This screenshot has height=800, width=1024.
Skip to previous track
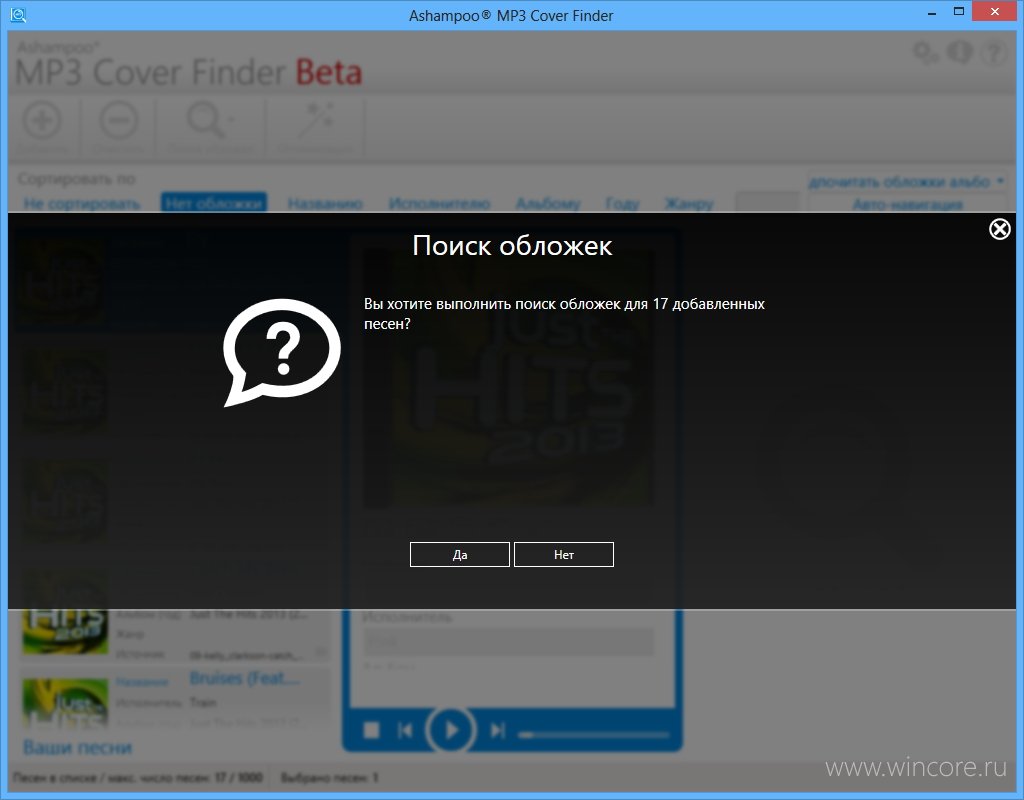405,730
